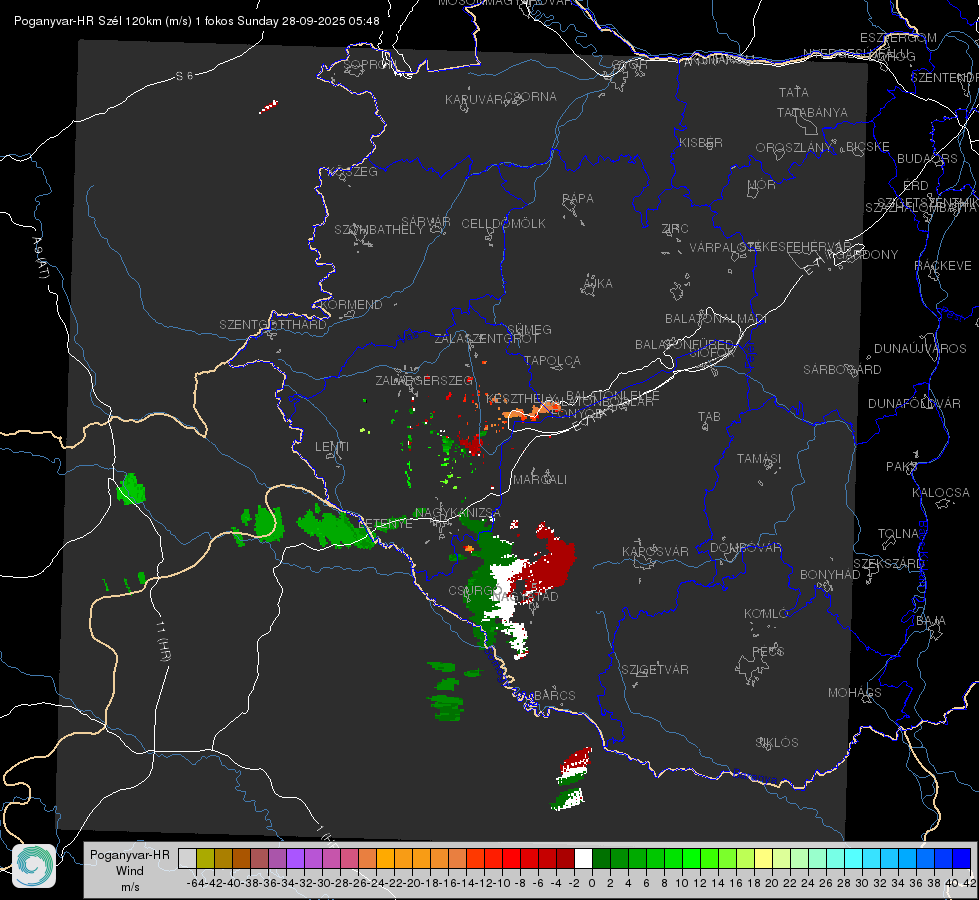
Task: Click the MARCALI label
Action: pos(540,480)
